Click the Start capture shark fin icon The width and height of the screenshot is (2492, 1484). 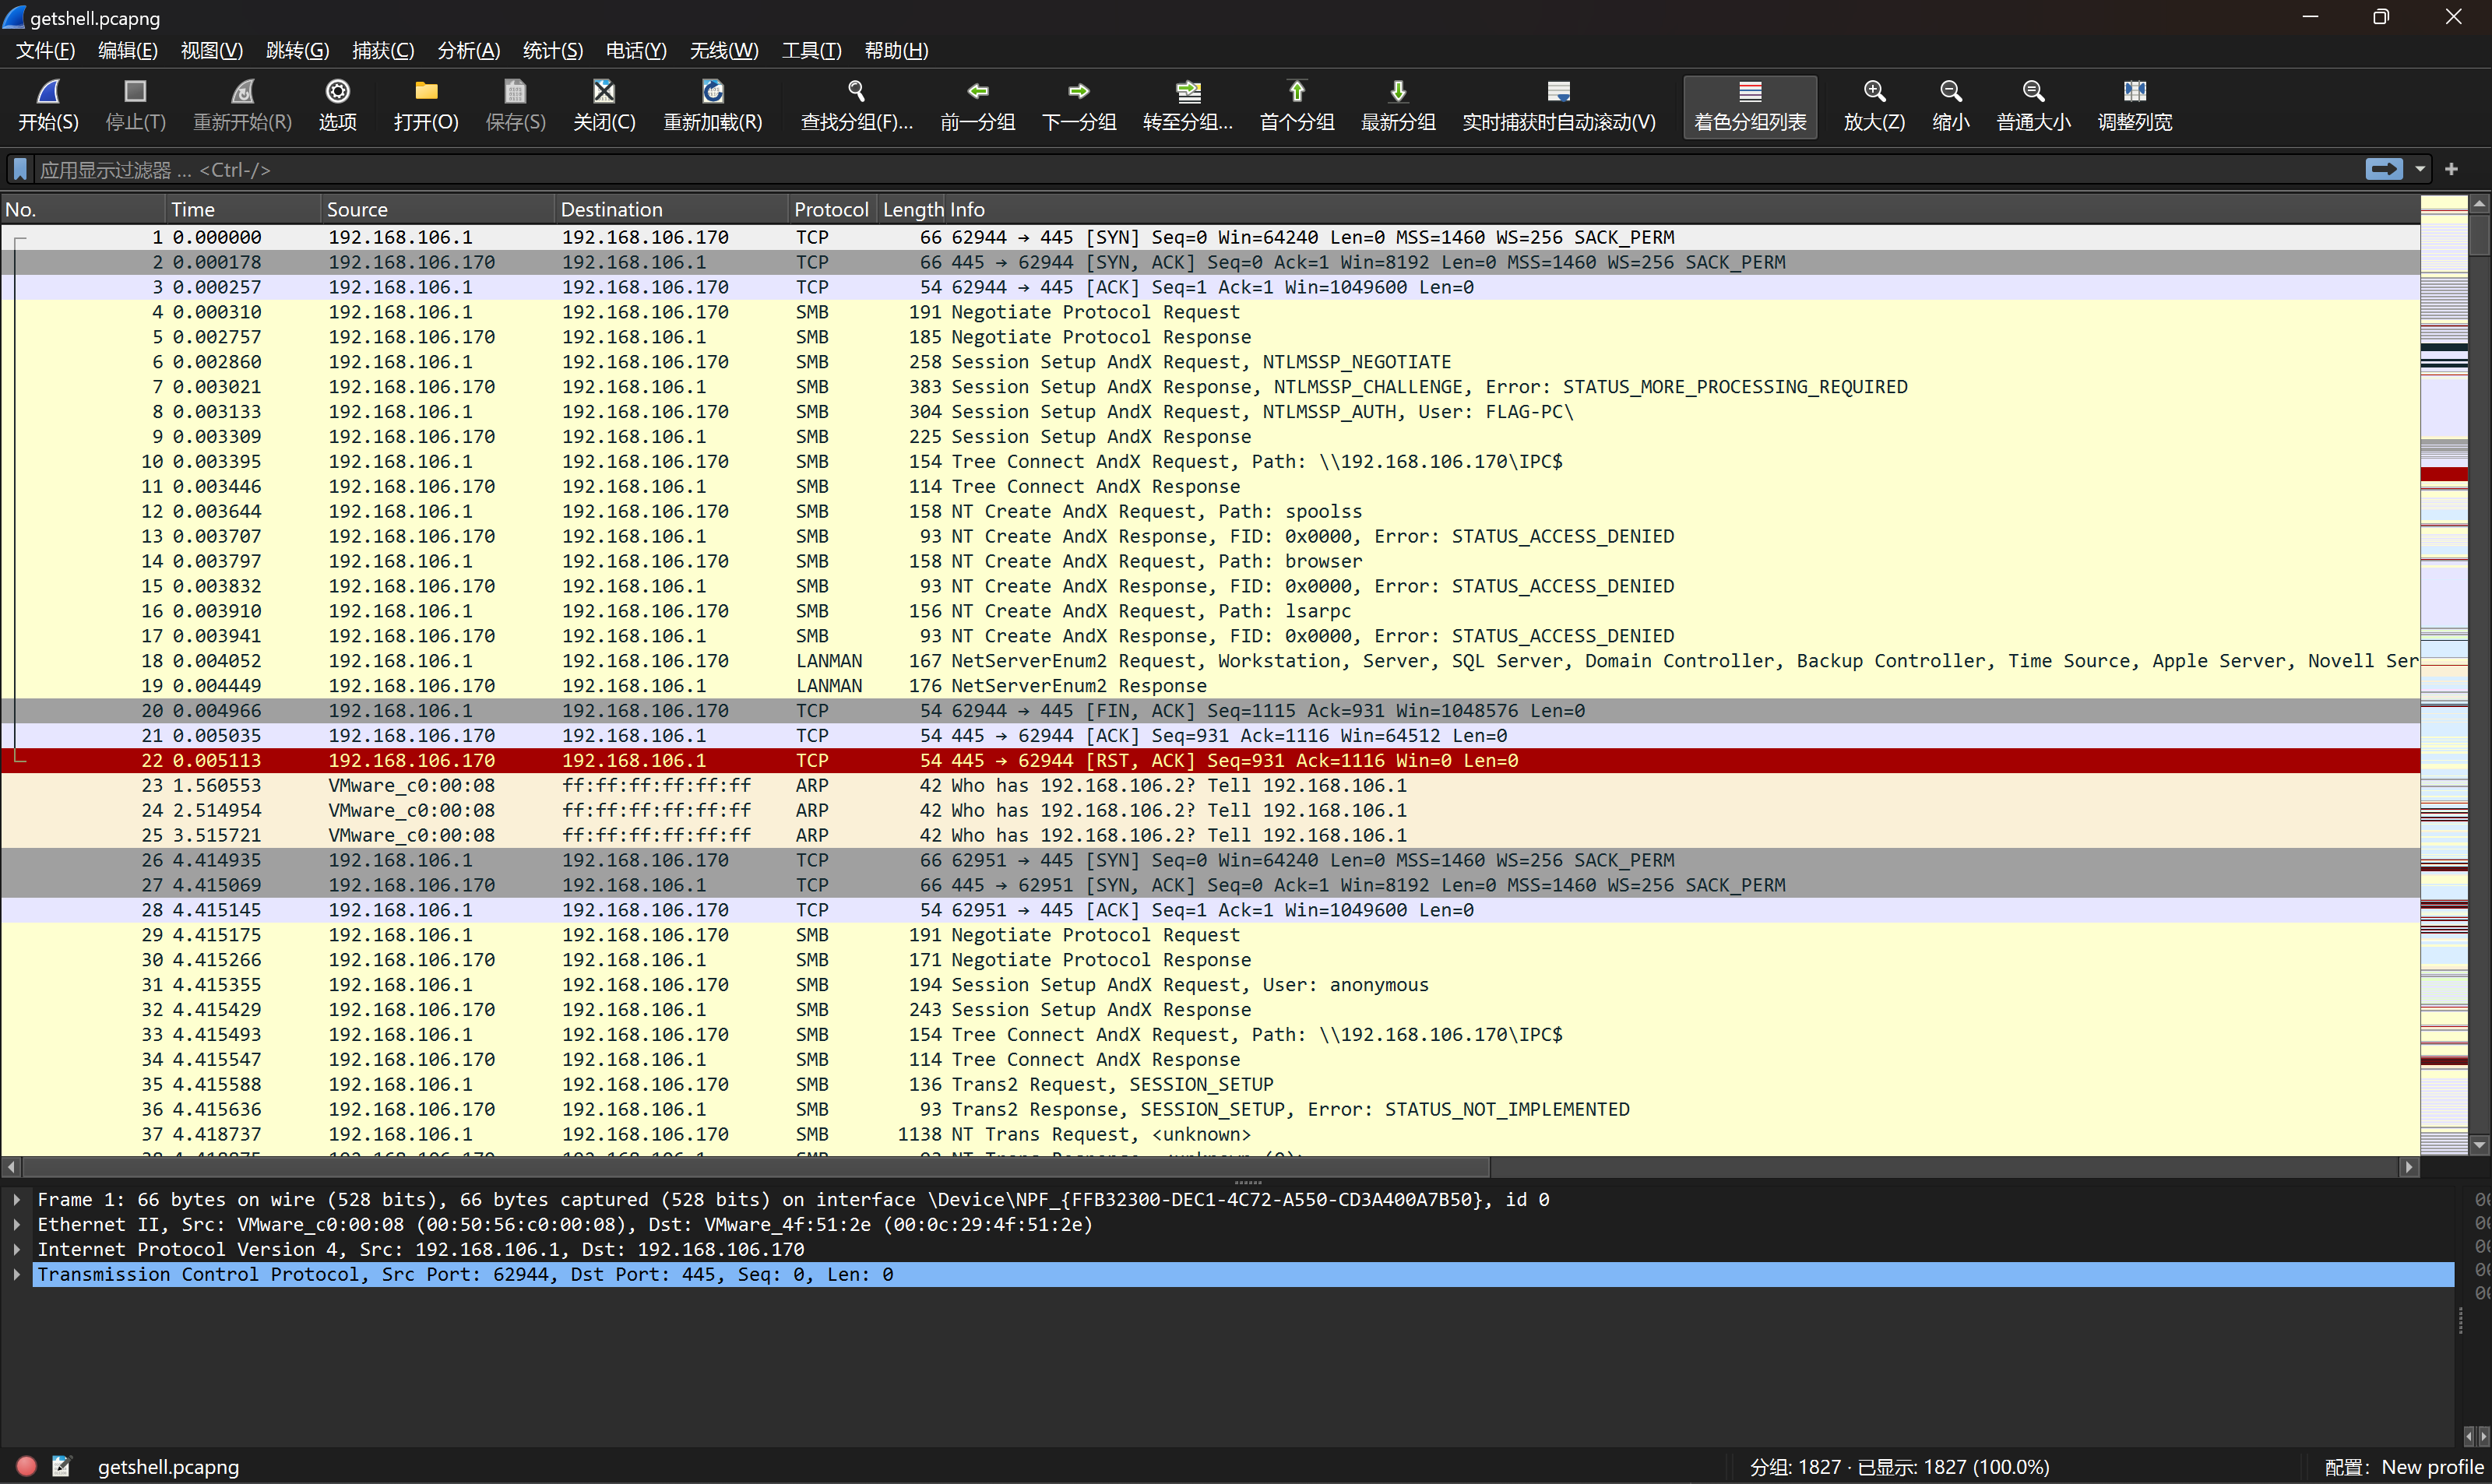click(x=48, y=93)
